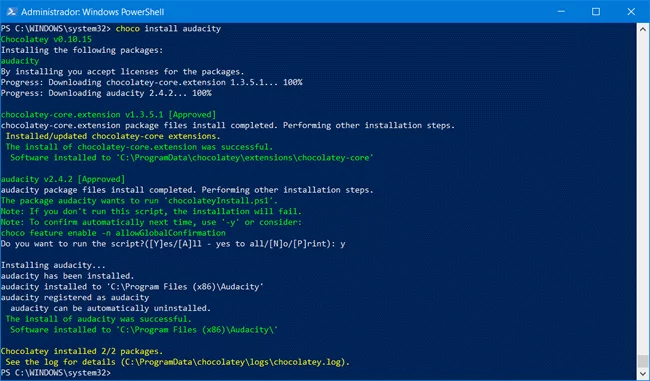650x381 pixels.
Task: Click the PowerShell icon in title bar
Action: [x=12, y=12]
